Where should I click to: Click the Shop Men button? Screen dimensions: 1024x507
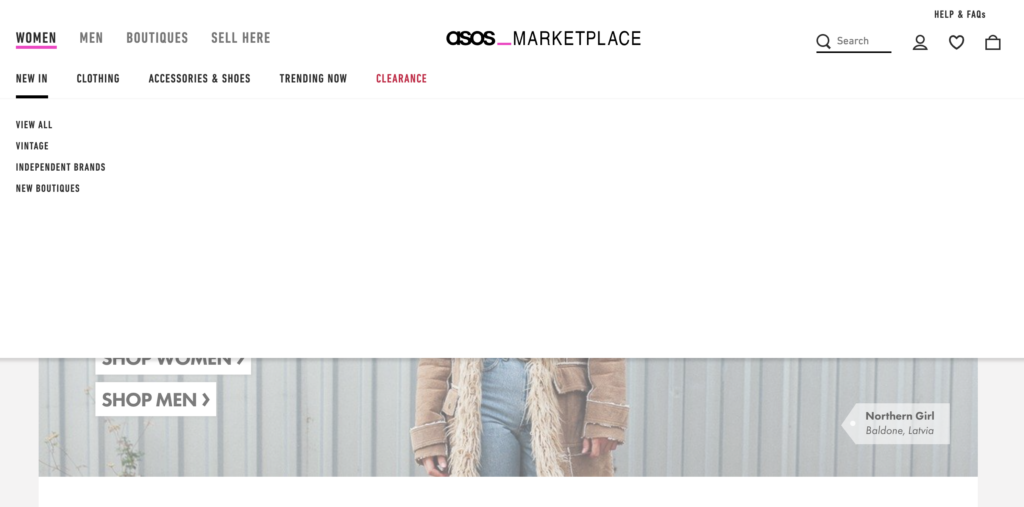pos(155,399)
